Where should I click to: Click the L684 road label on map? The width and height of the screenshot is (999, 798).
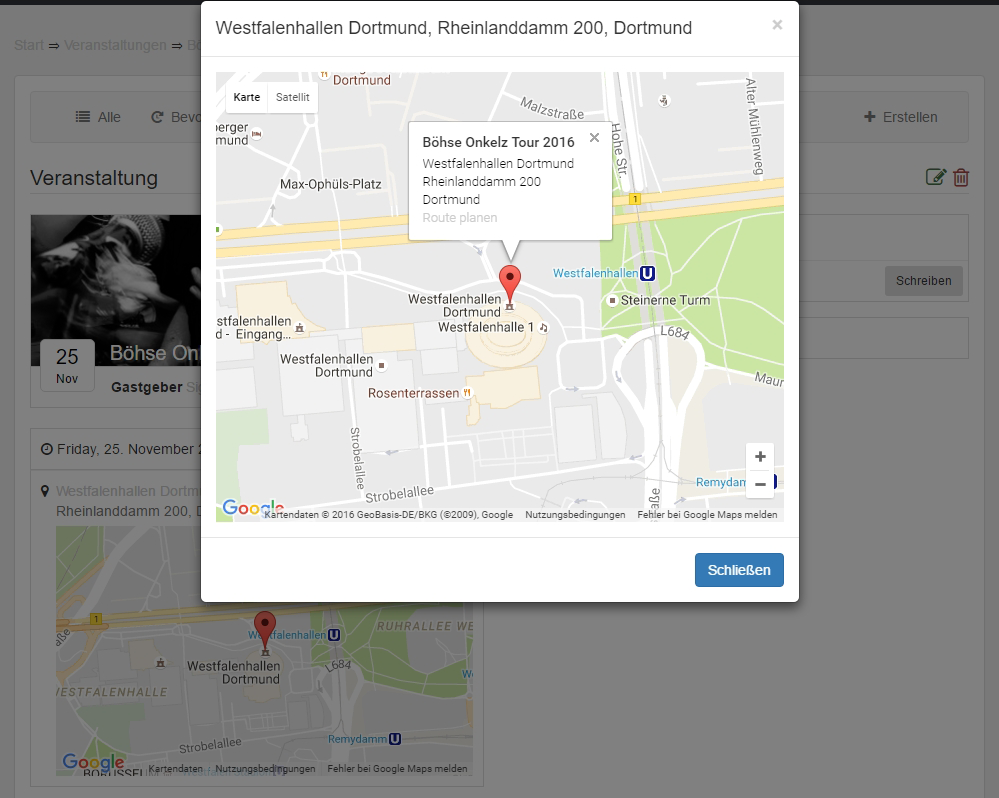click(x=675, y=332)
